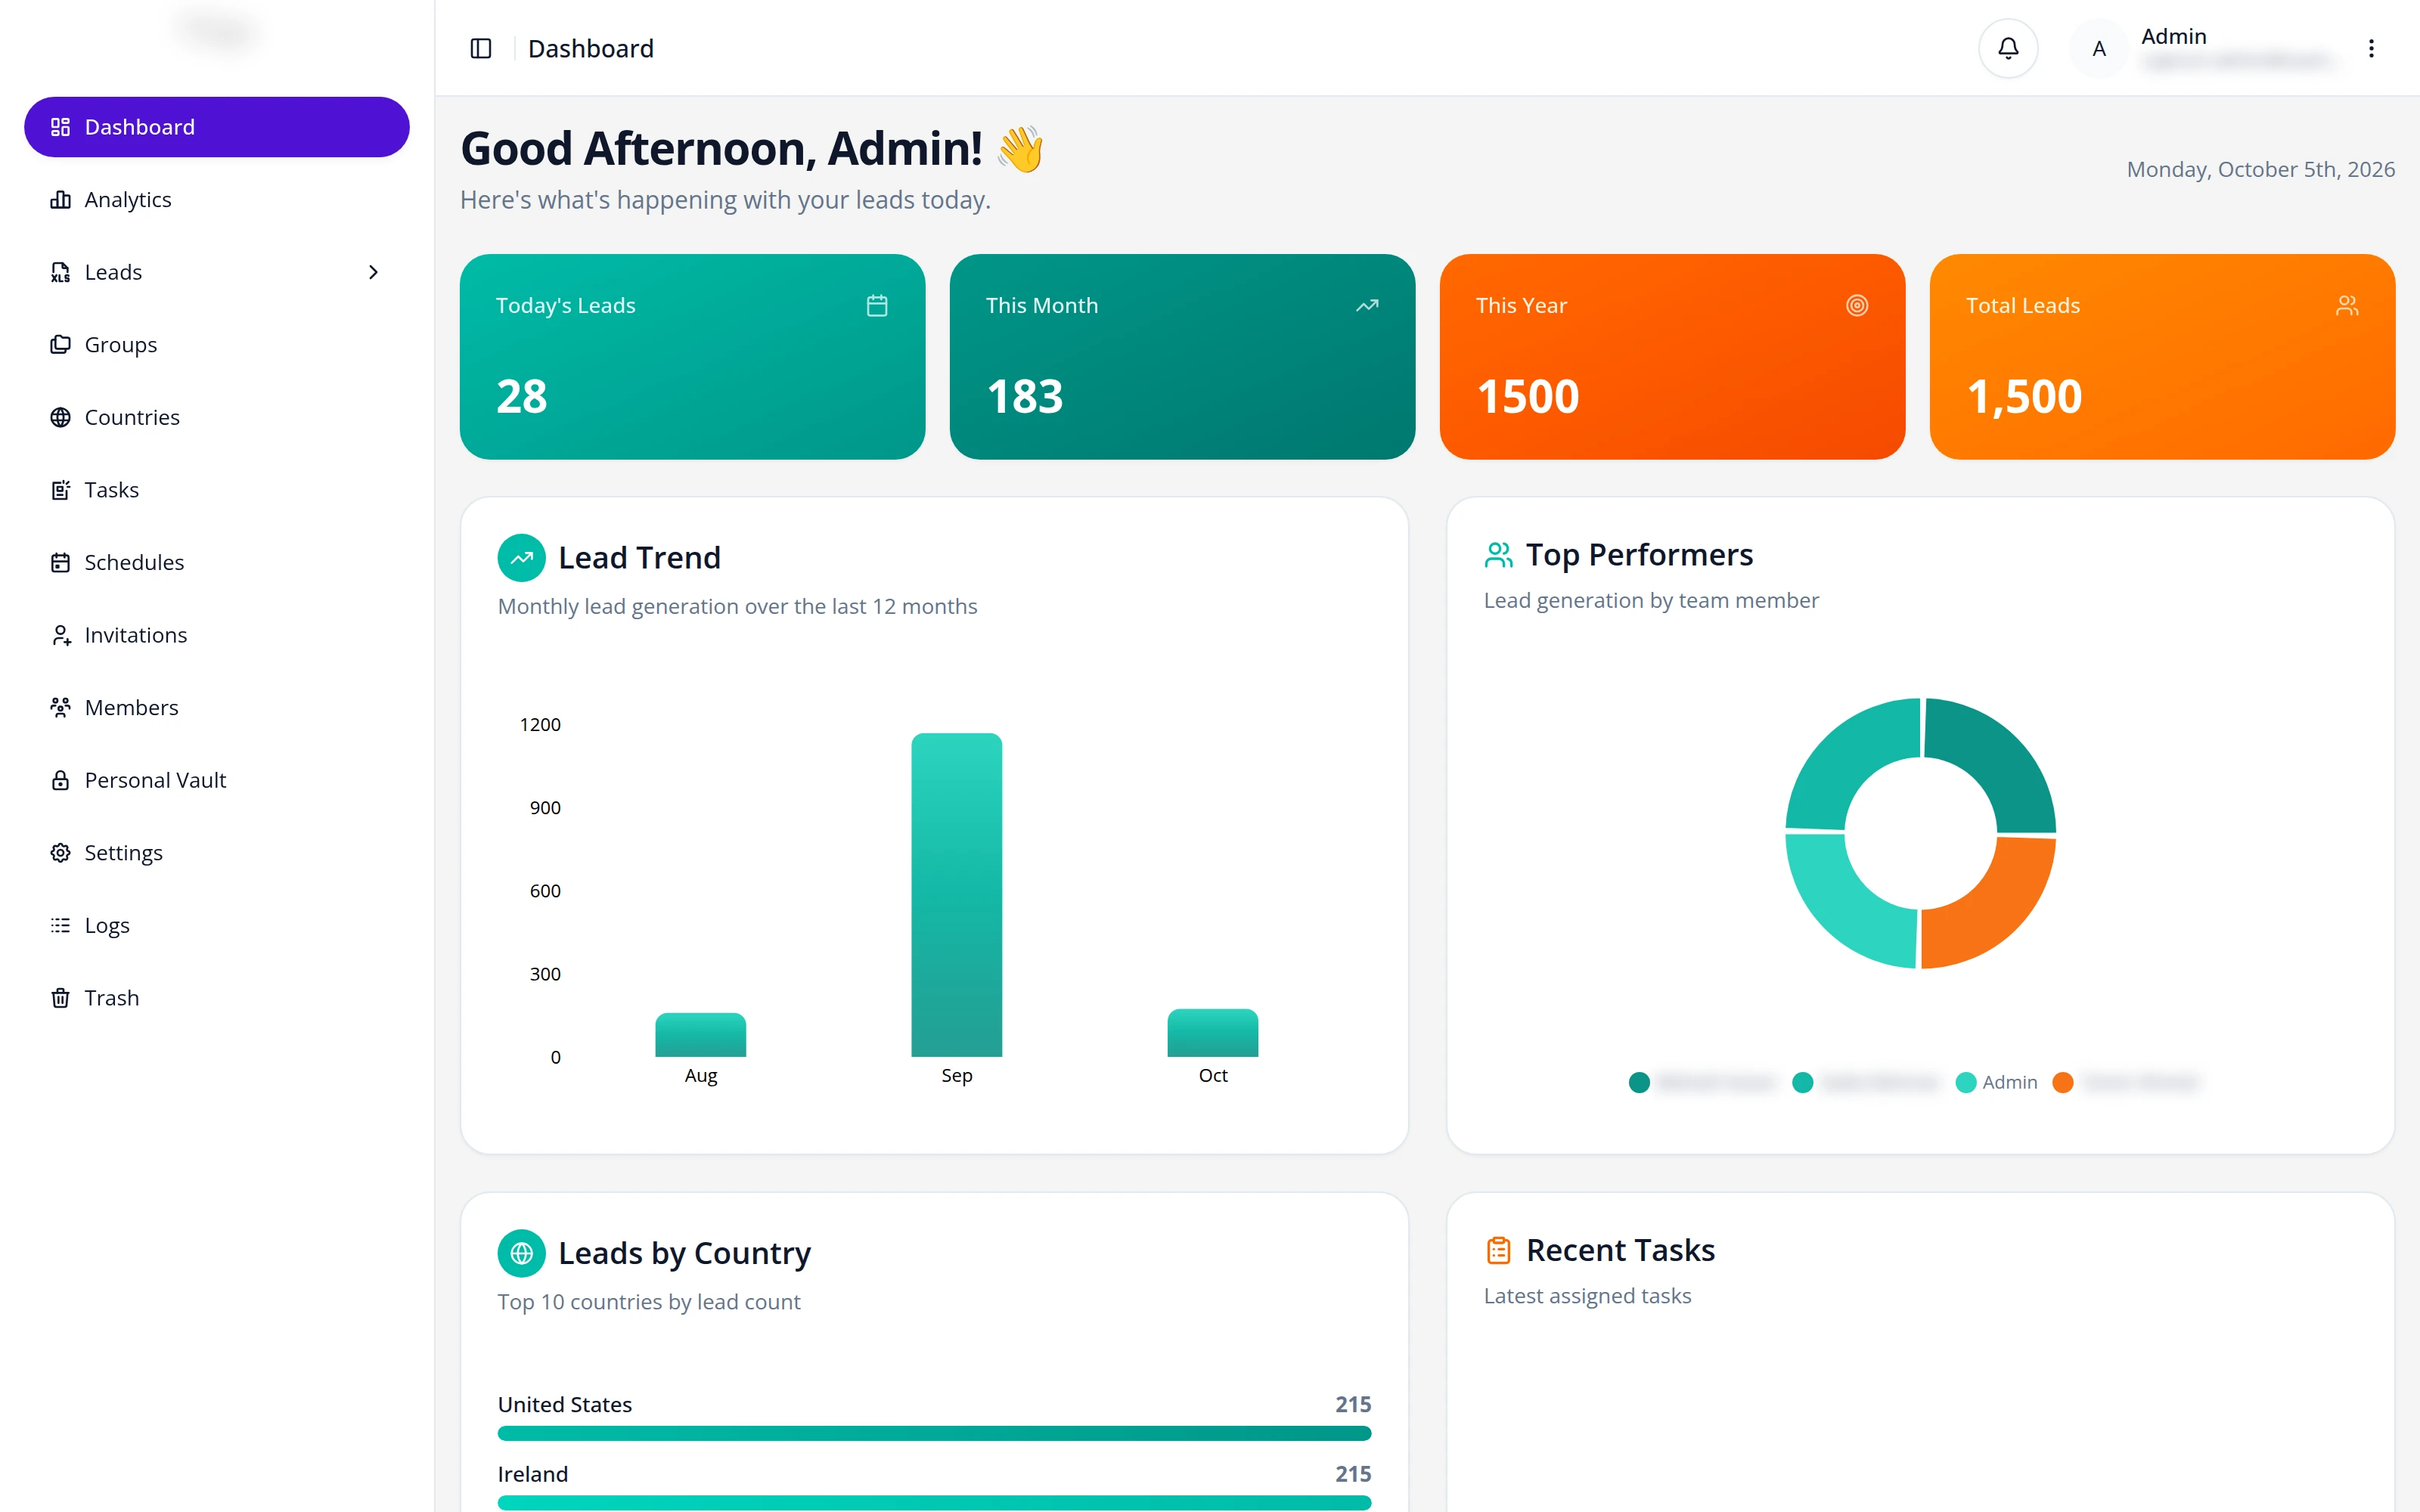Screen dimensions: 2420x1512
Task: Click the Leads by Country globe icon
Action: pos(522,1253)
